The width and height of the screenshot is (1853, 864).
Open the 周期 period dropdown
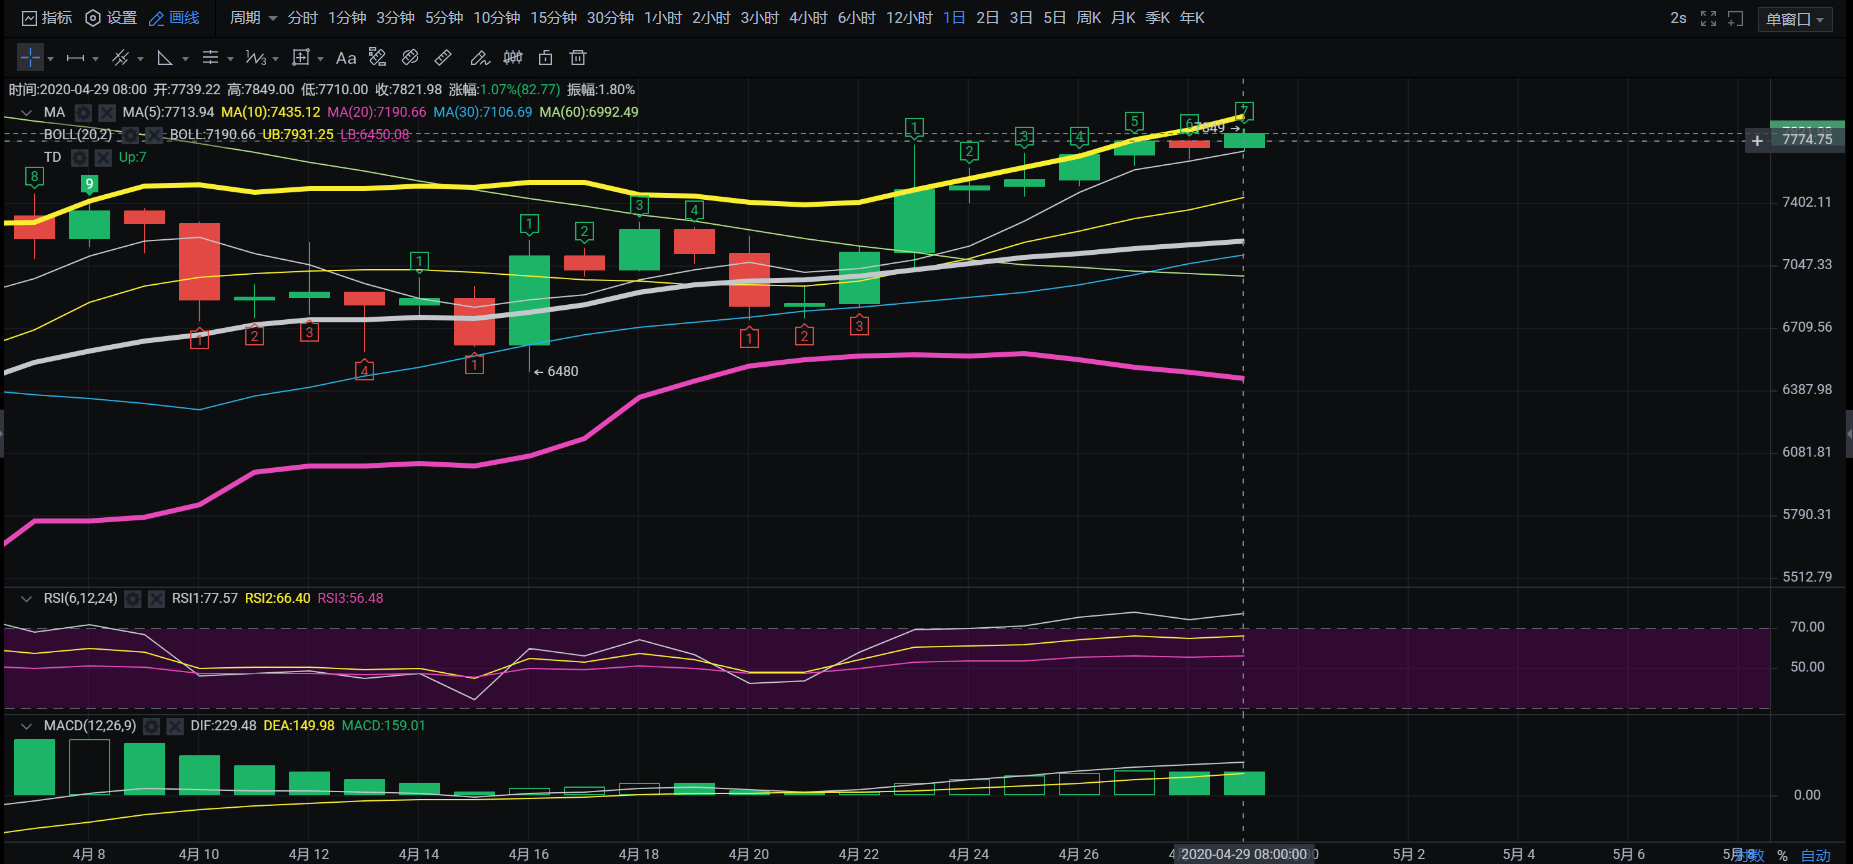253,18
